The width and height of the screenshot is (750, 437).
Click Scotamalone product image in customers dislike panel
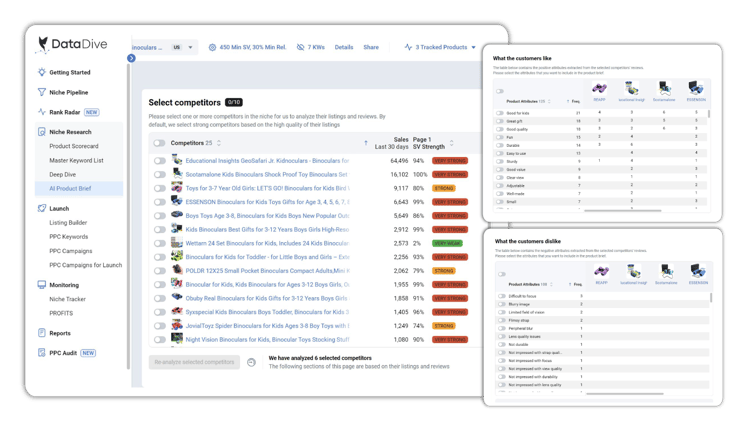tap(666, 271)
